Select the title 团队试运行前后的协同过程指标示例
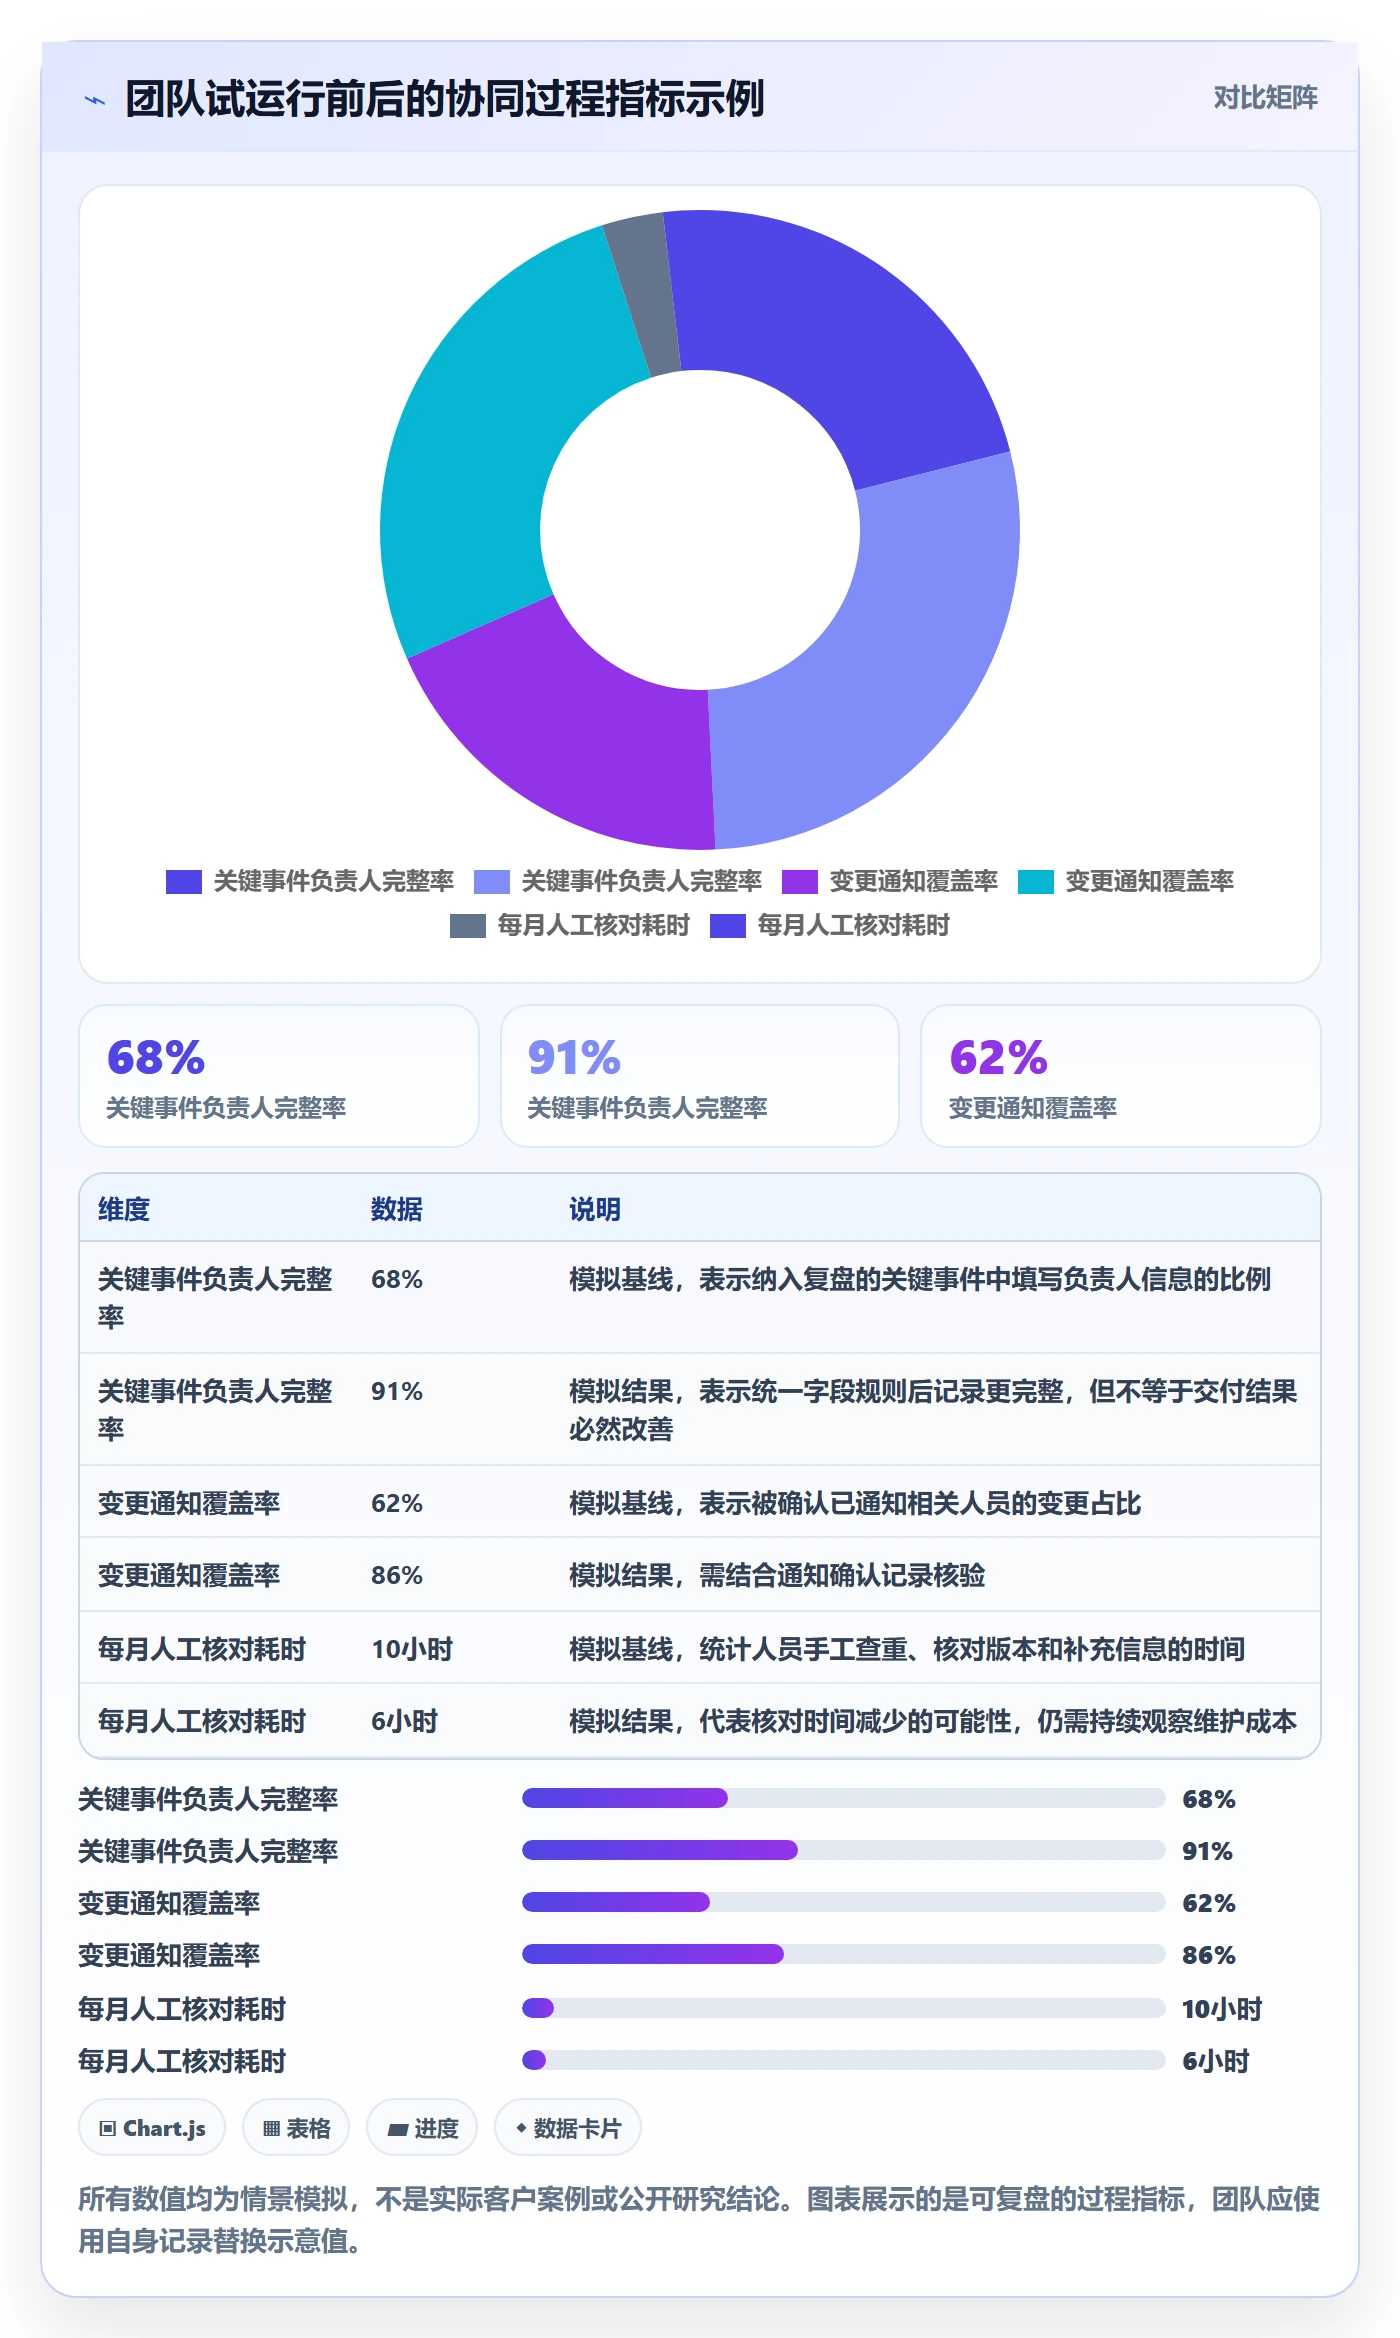Viewport: 1400px width, 2338px height. [445, 99]
